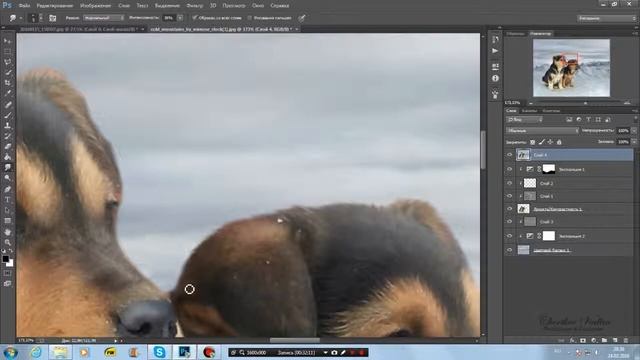Select the Hand tool
Screen dimensions: 640x360
pyautogui.click(x=7, y=232)
